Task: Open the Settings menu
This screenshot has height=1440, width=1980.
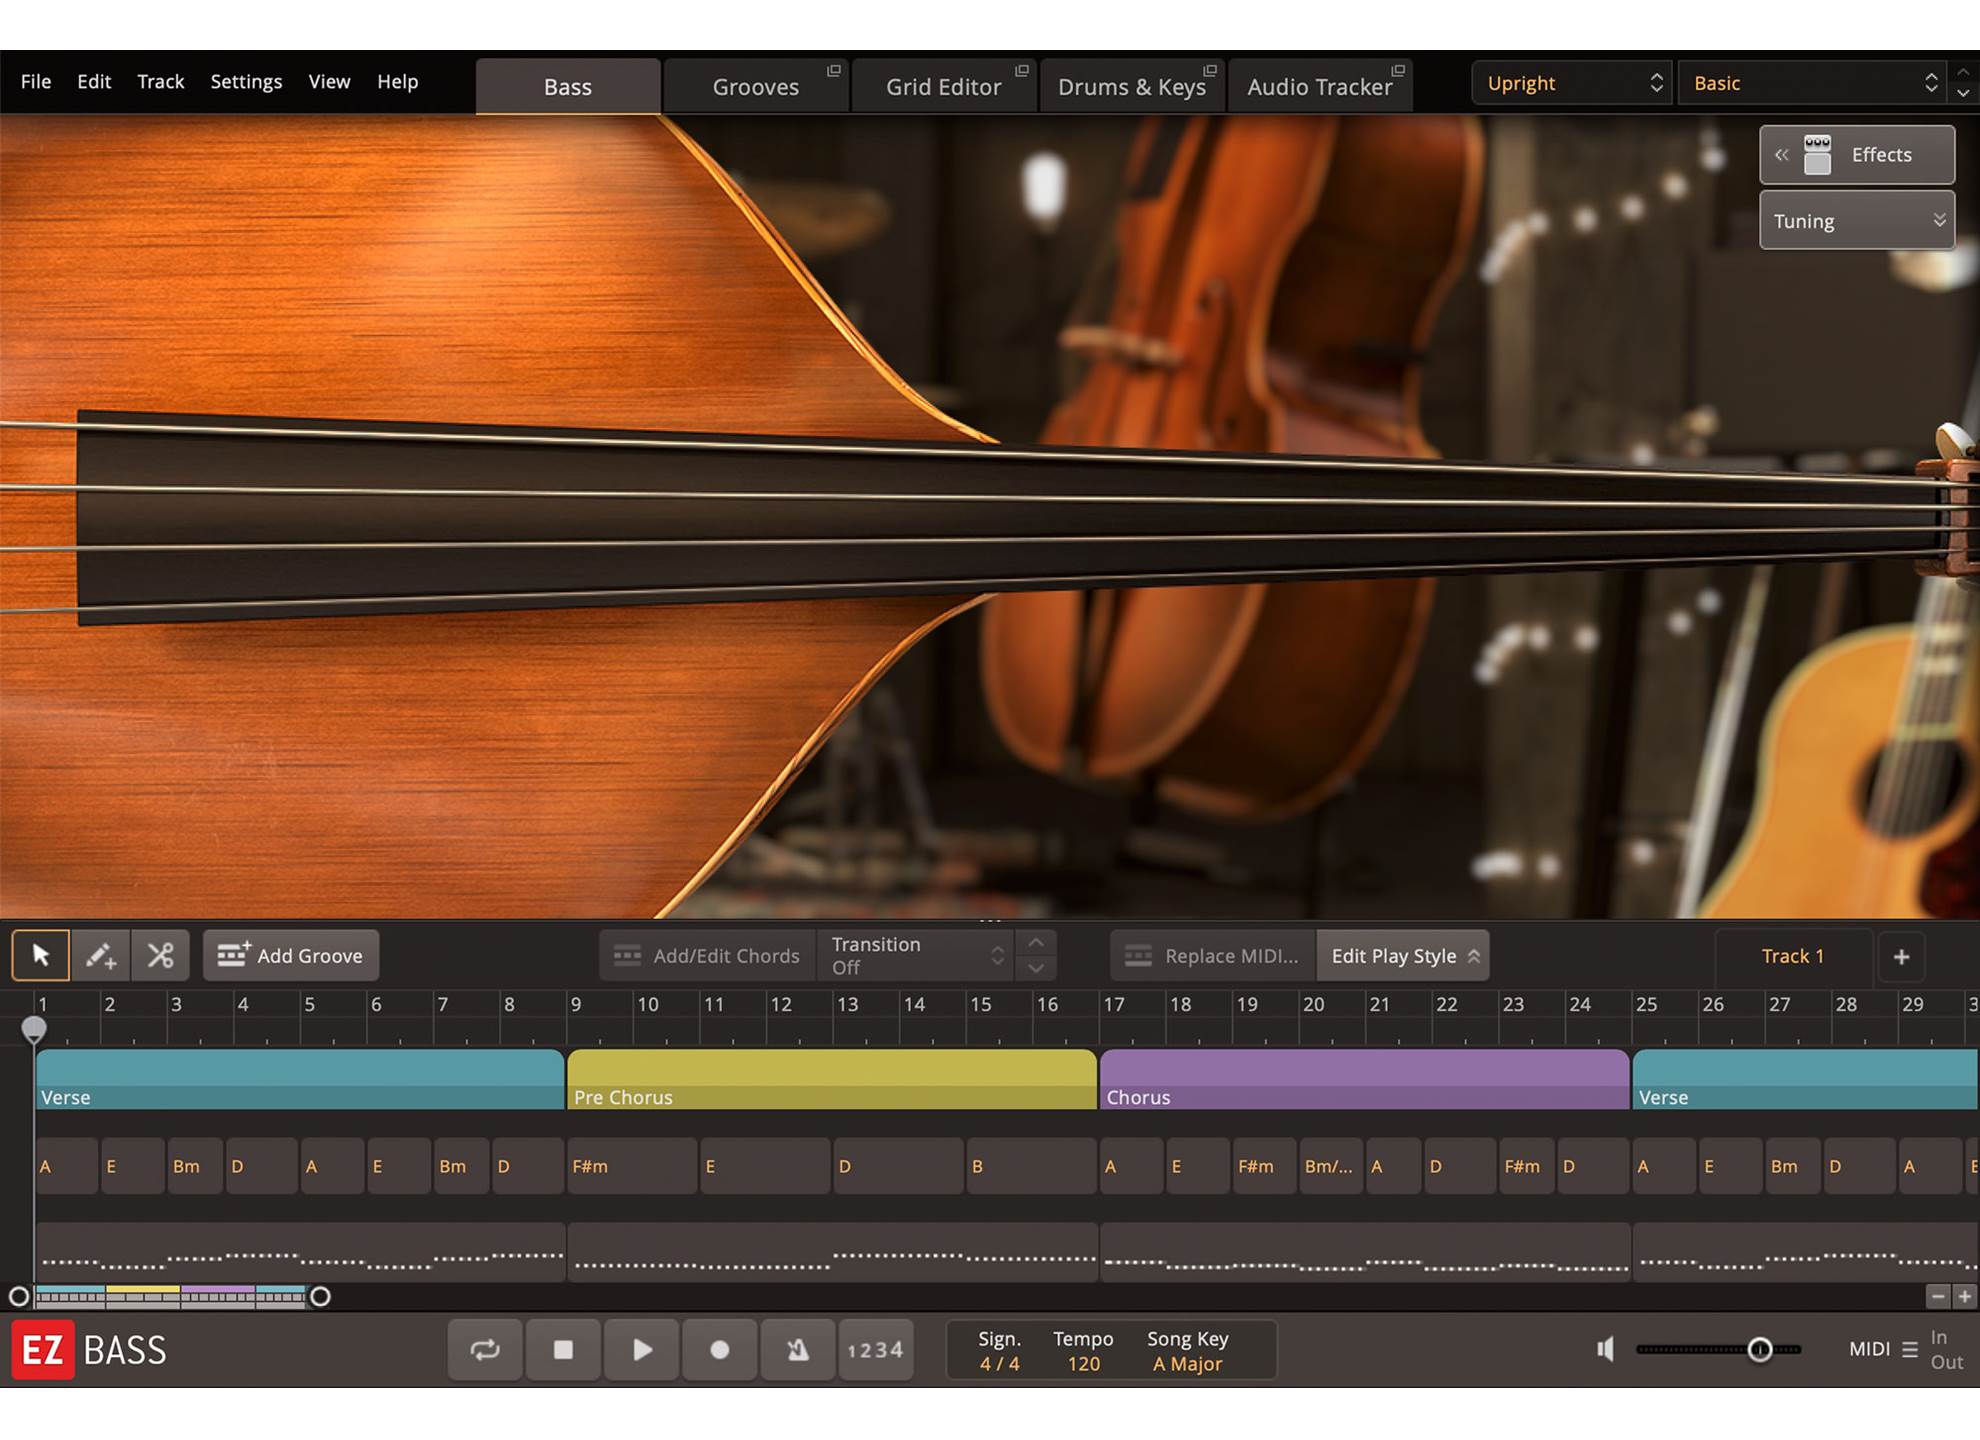Action: [x=246, y=82]
